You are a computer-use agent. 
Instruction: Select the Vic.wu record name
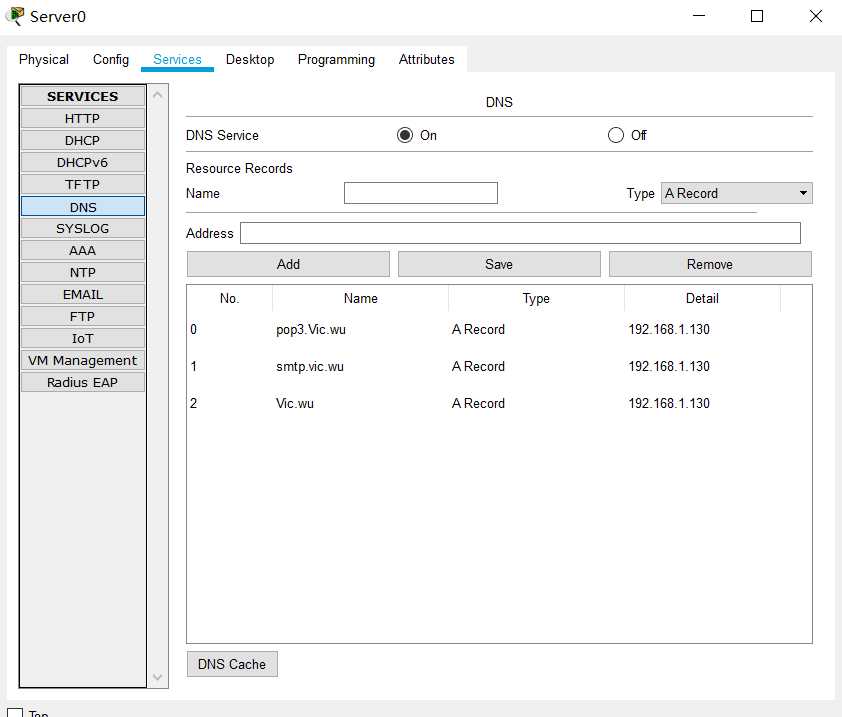coord(295,403)
